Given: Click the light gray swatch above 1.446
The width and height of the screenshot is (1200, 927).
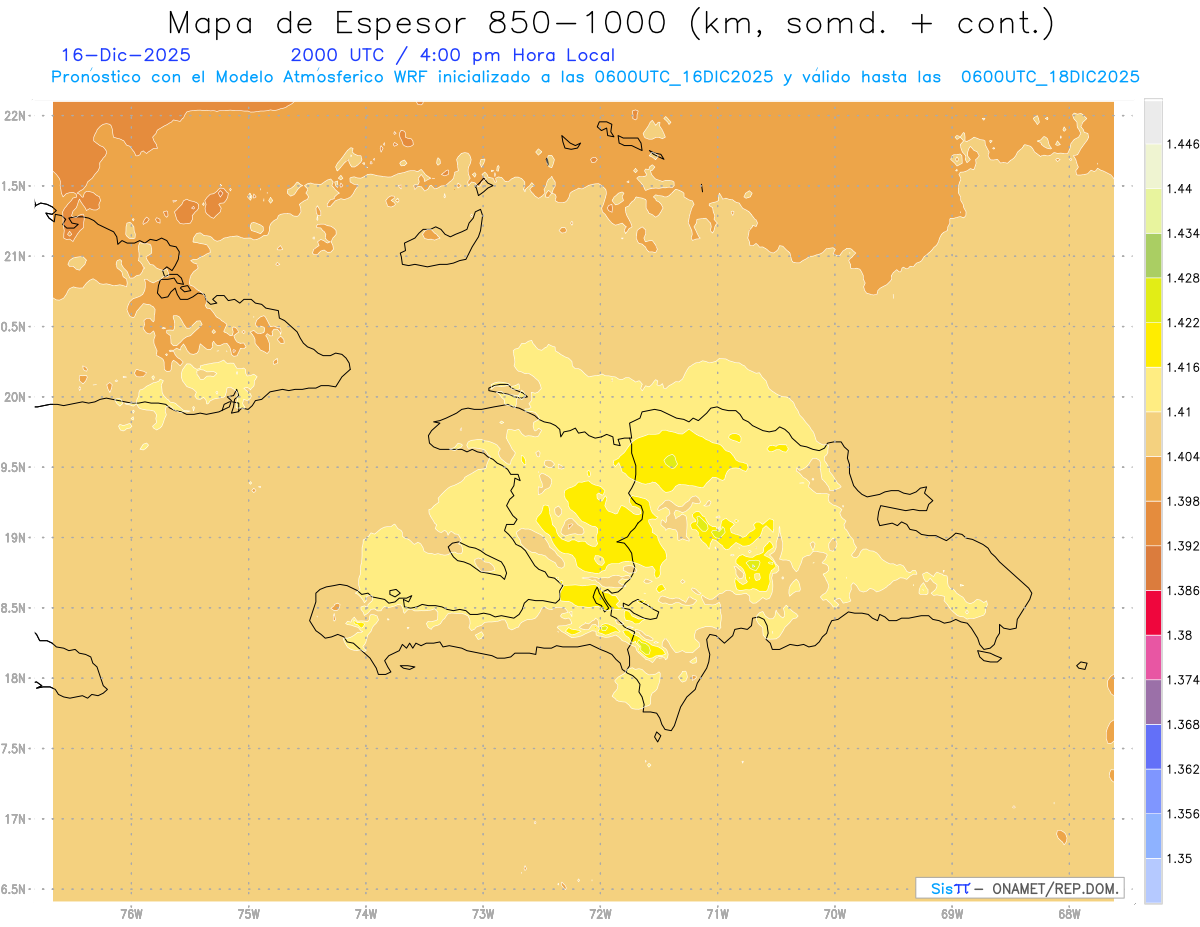Looking at the screenshot, I should tap(1153, 121).
